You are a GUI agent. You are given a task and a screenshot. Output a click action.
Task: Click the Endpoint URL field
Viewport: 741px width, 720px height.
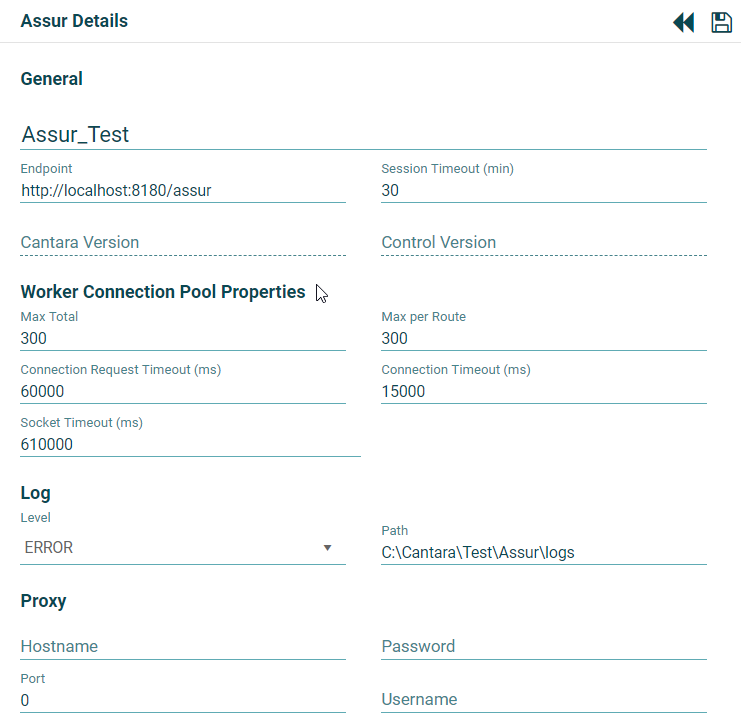182,190
